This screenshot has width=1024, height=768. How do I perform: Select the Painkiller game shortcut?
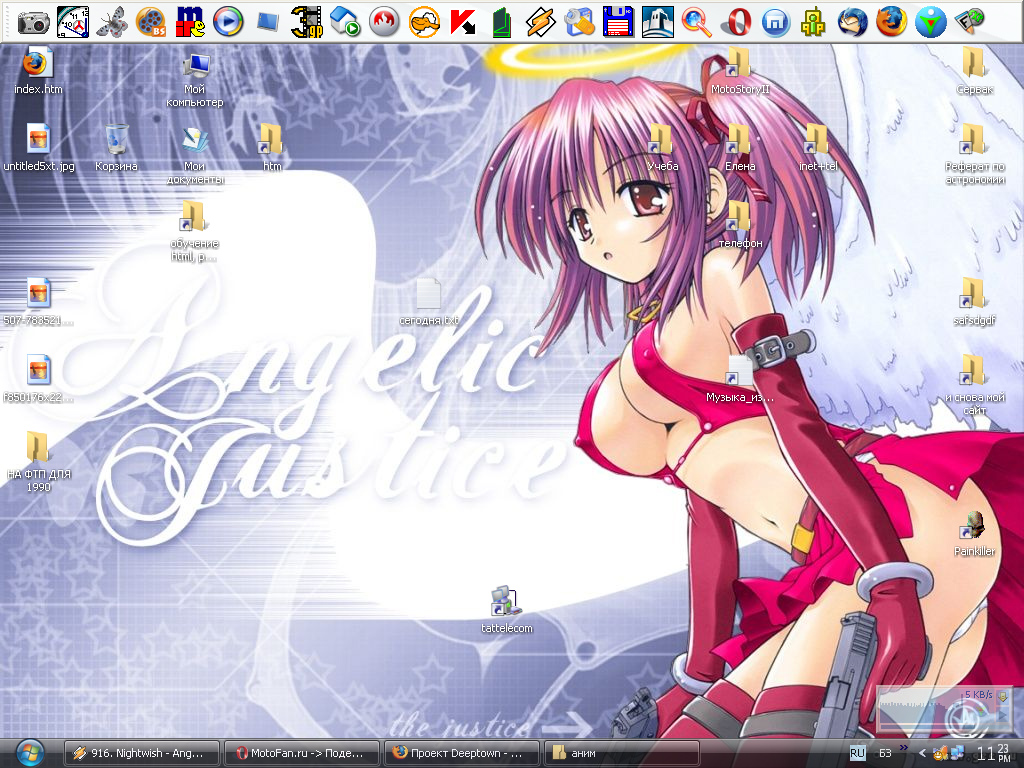click(974, 534)
